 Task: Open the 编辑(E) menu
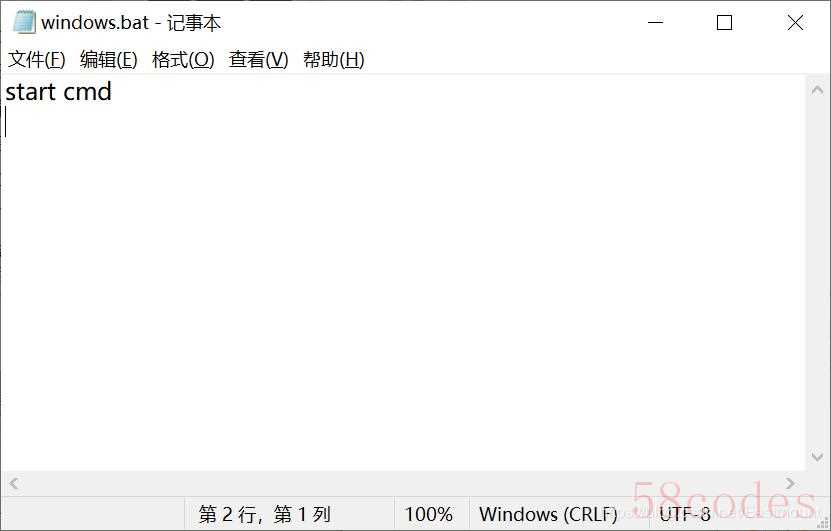[109, 59]
